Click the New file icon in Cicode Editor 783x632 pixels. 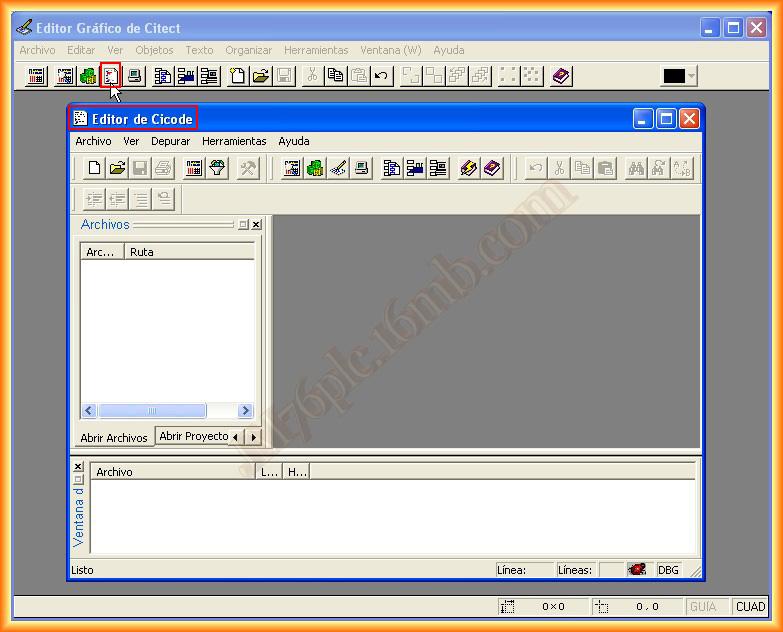(x=94, y=168)
